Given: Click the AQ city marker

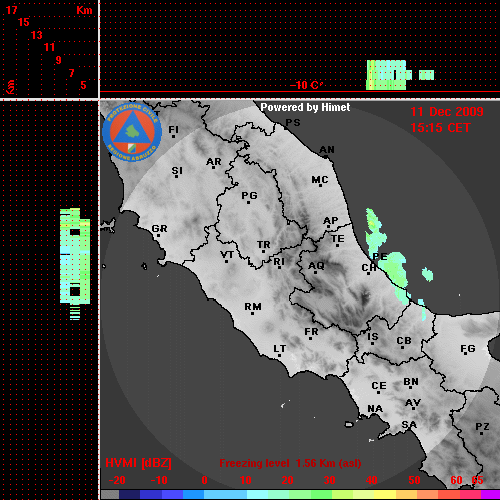Looking at the screenshot, I should [316, 272].
